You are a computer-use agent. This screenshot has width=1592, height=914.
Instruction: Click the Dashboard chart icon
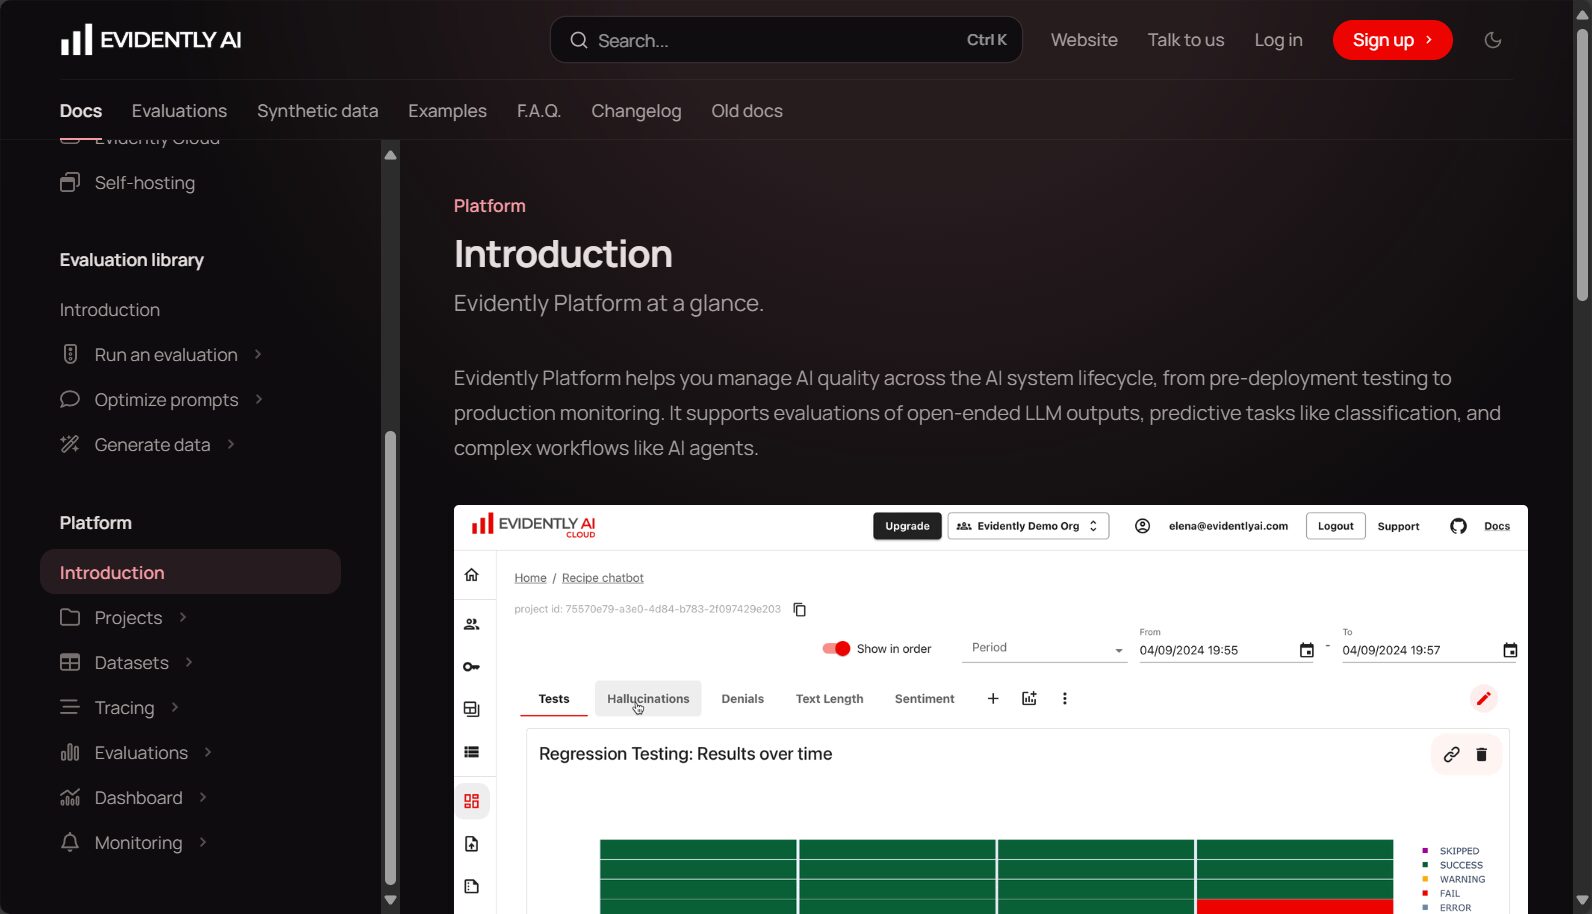coord(70,797)
